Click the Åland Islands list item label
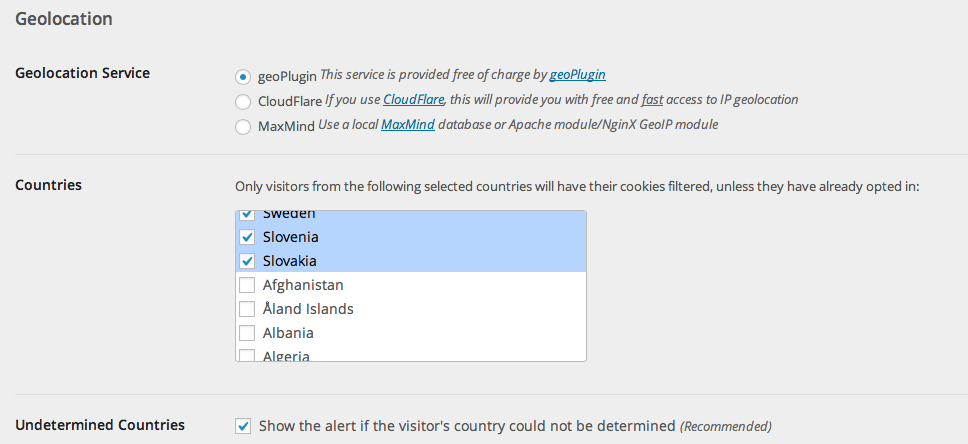 coord(308,309)
